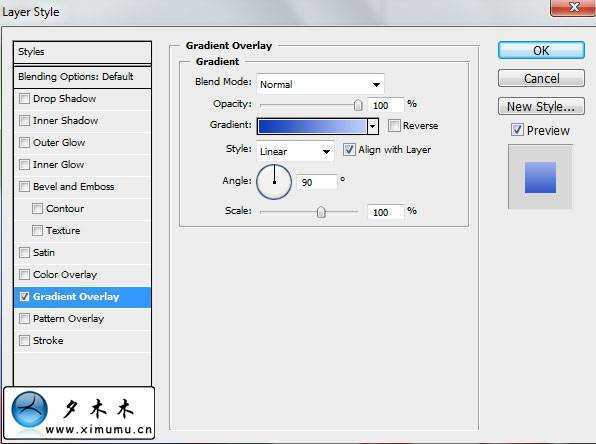The height and width of the screenshot is (444, 596).
Task: Select the Pattern Overlay label
Action: coord(68,319)
